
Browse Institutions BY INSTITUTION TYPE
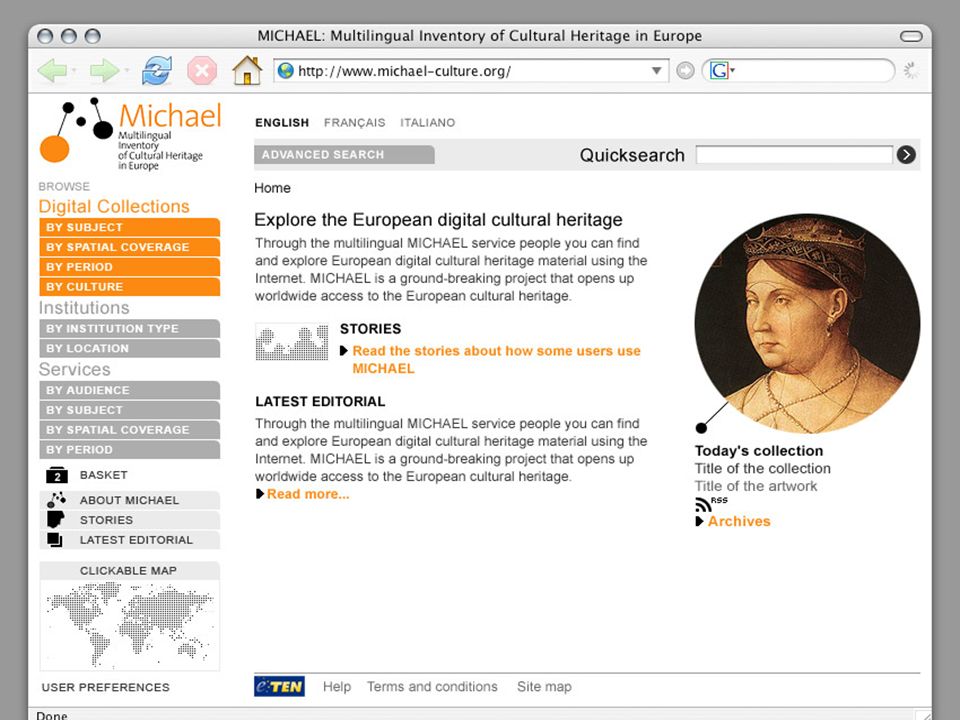point(130,328)
